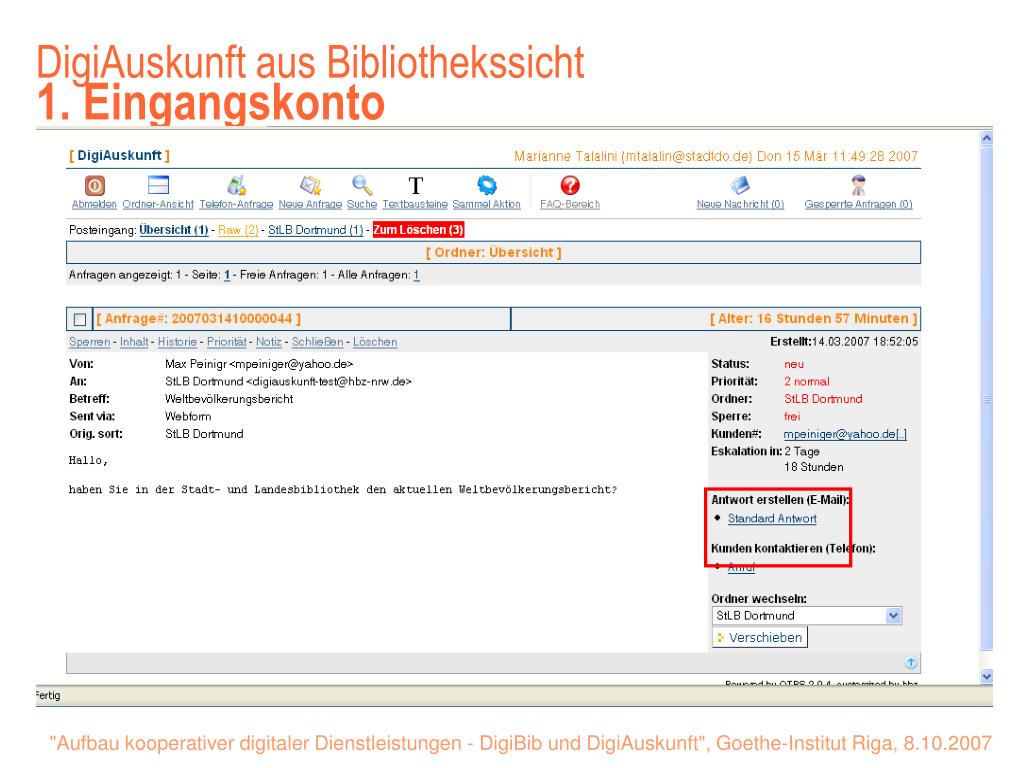Open the Ordner-Ansicht folder view icon
1024x768 pixels.
pos(158,185)
